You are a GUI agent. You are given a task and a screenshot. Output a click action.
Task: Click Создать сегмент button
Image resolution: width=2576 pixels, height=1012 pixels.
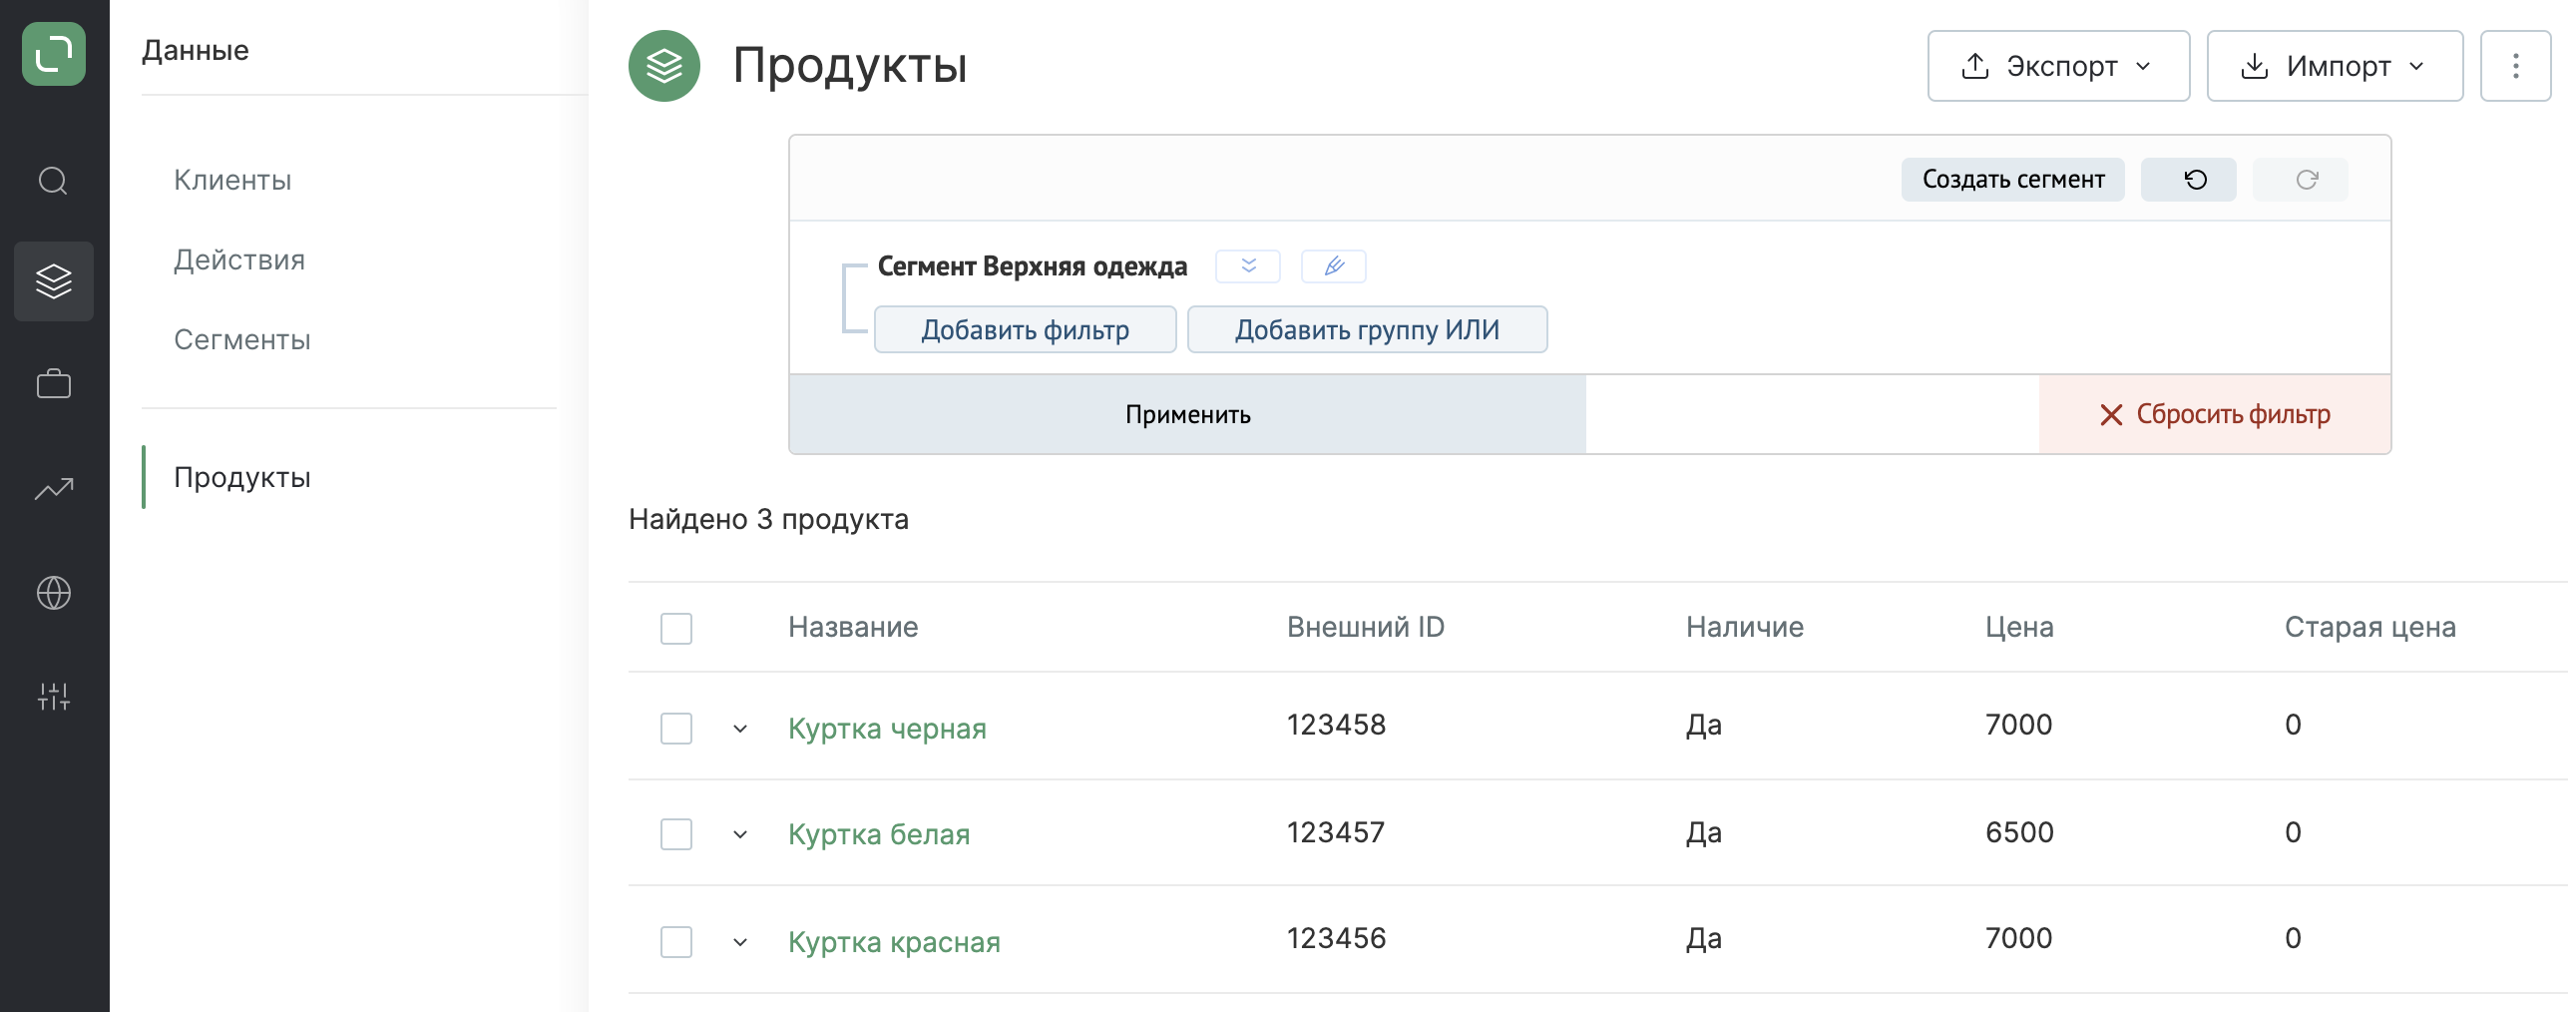pos(2013,179)
